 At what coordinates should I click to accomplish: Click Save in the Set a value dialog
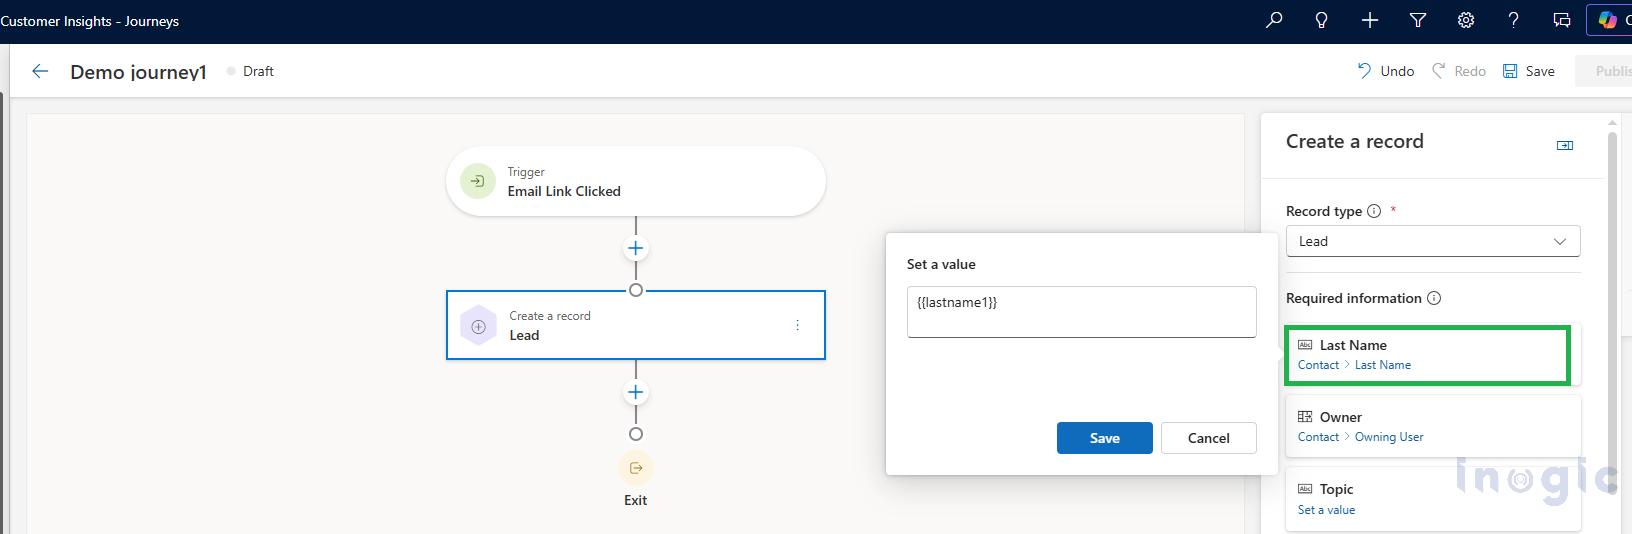[1104, 438]
